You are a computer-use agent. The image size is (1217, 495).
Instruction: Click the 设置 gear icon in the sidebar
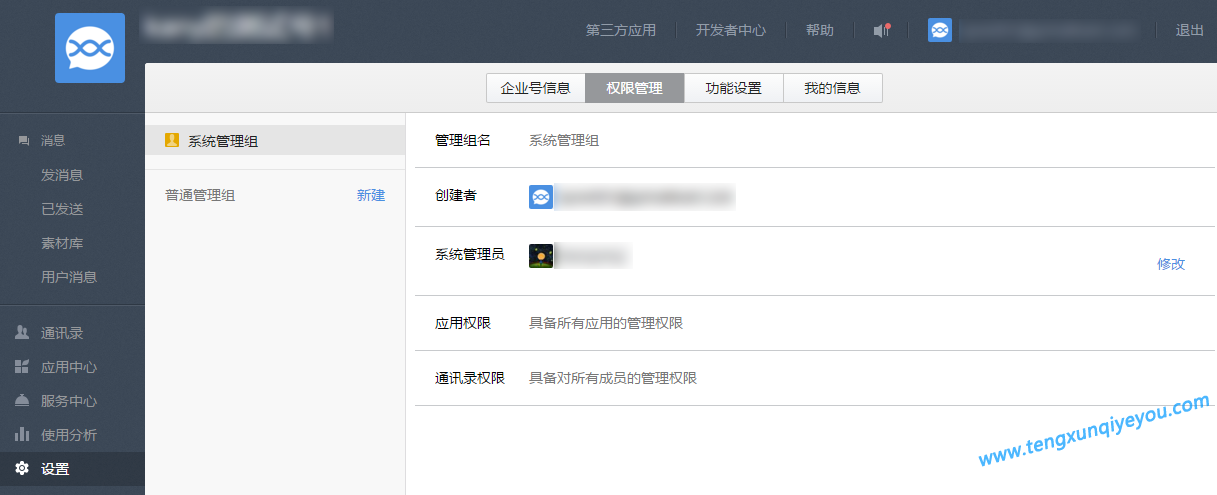tap(22, 469)
